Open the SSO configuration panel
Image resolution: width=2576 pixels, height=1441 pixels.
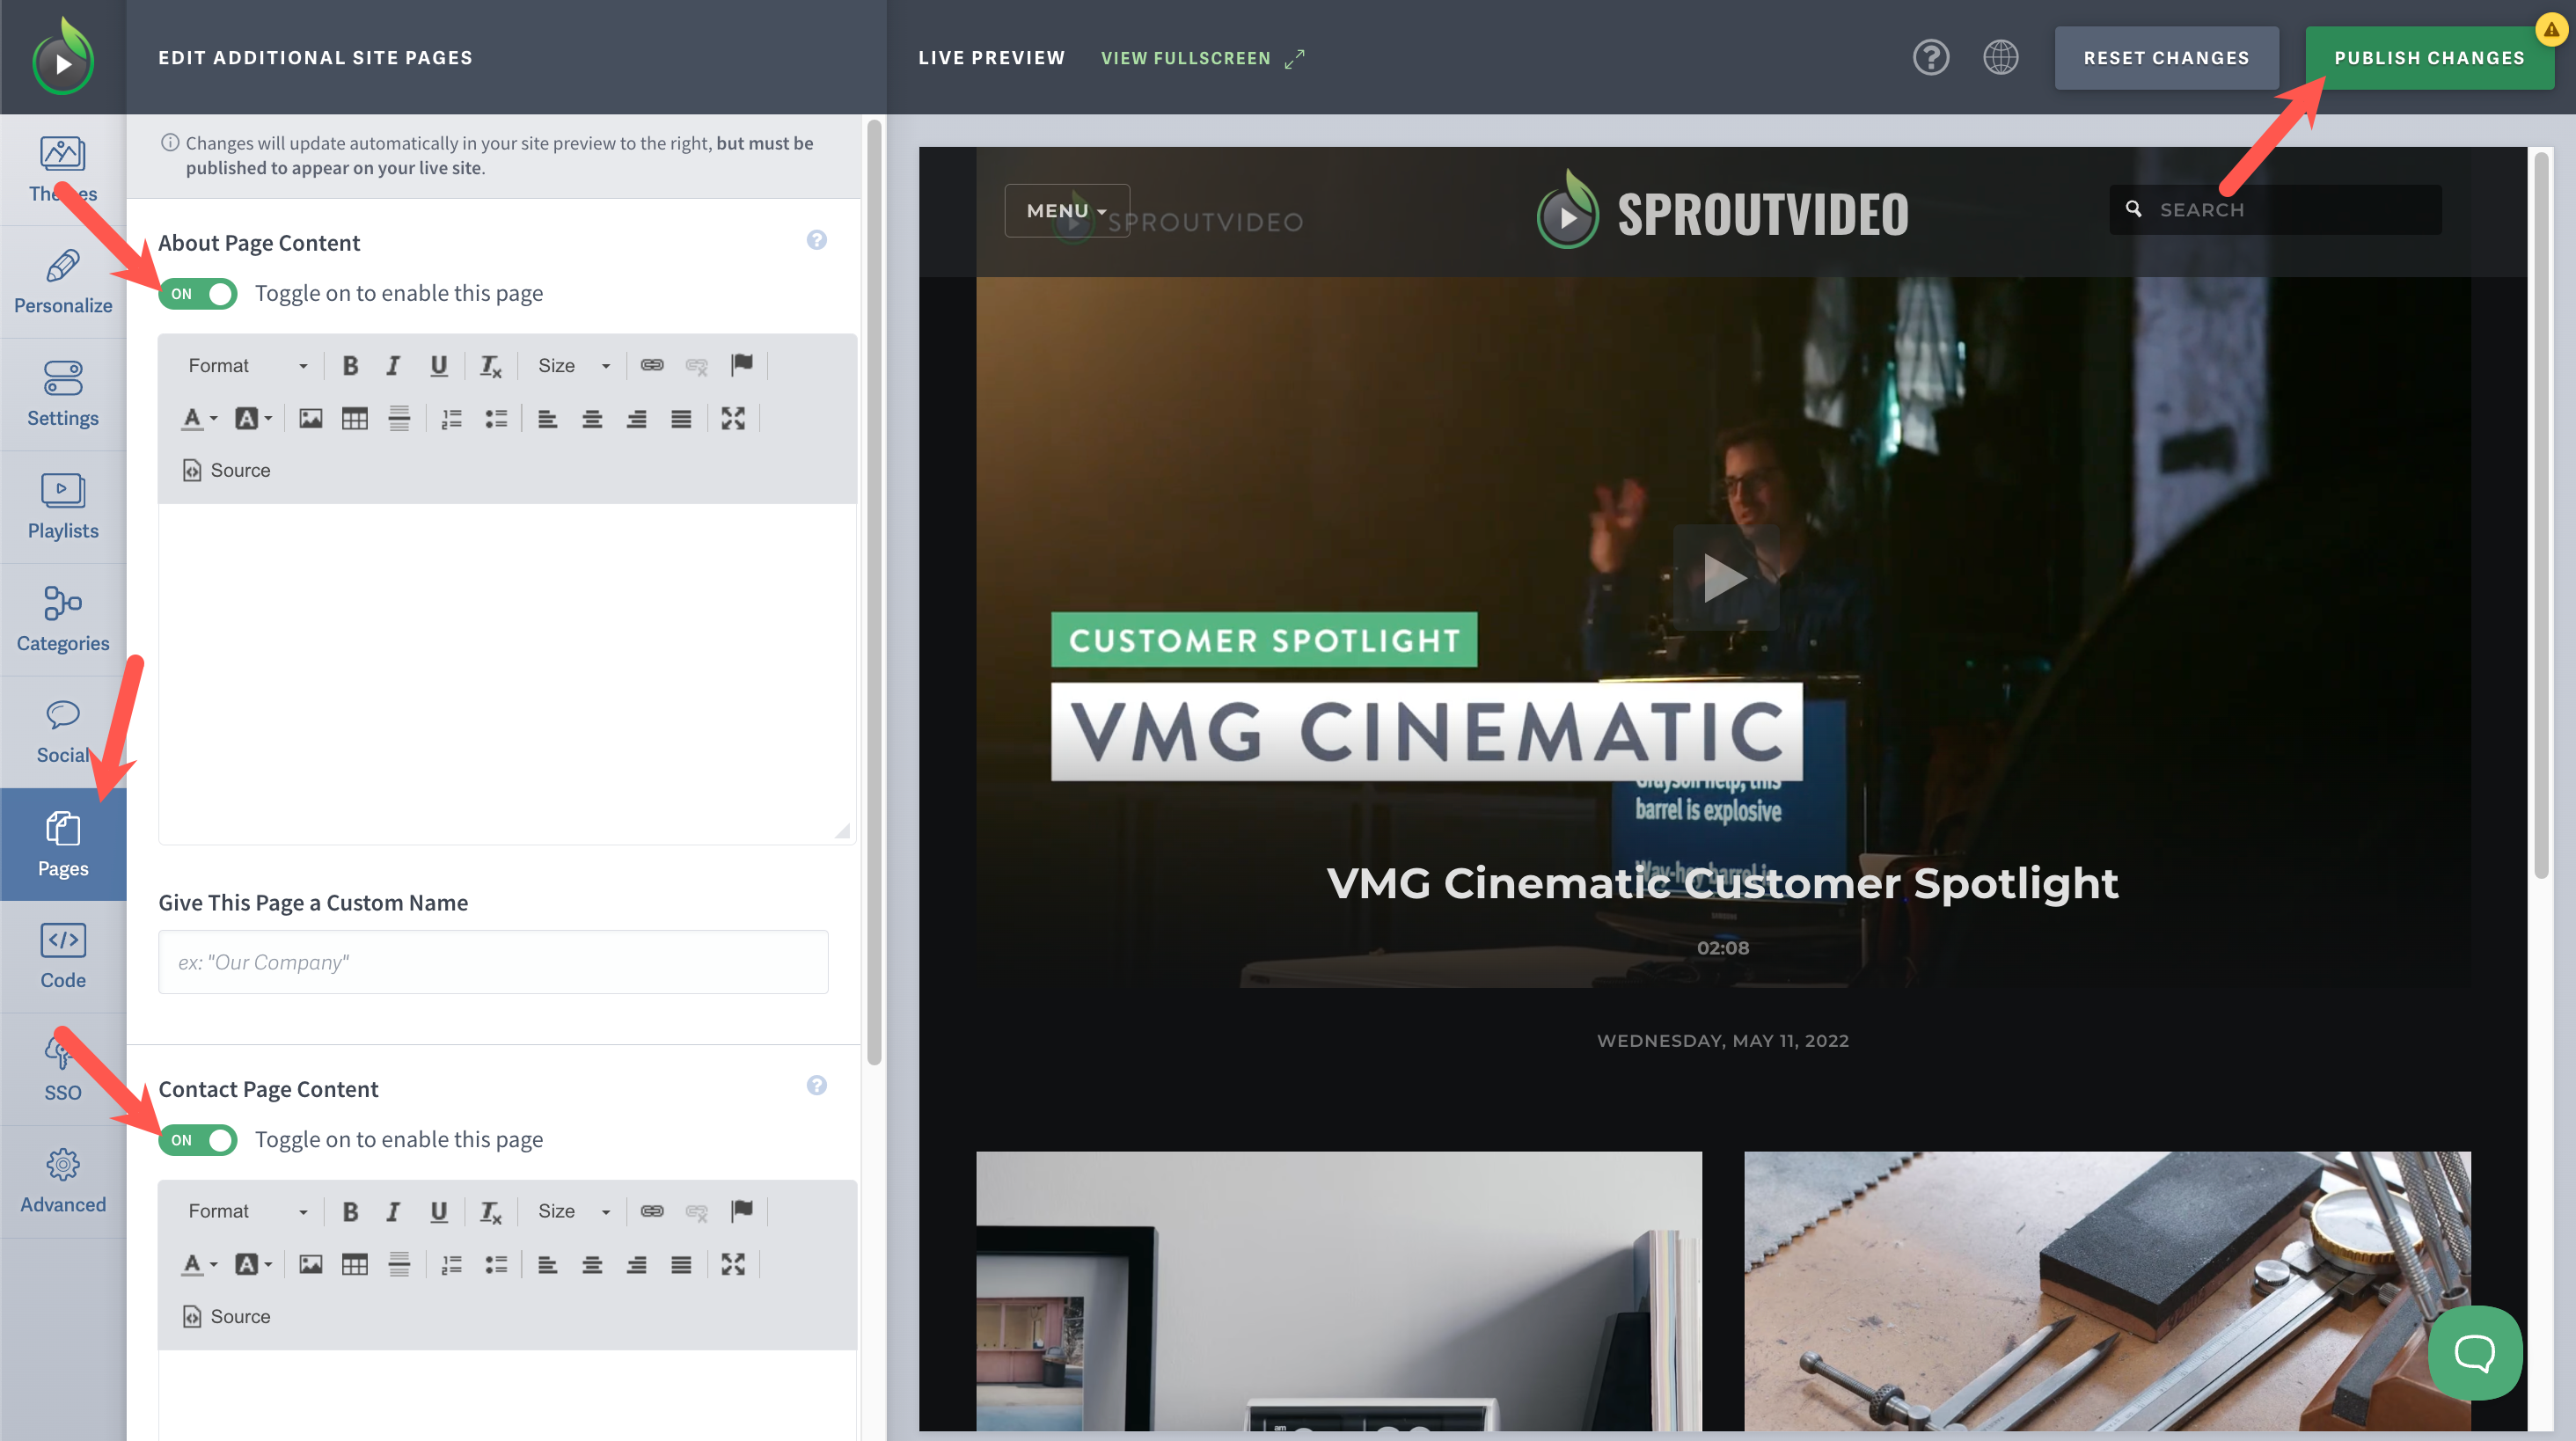62,1068
